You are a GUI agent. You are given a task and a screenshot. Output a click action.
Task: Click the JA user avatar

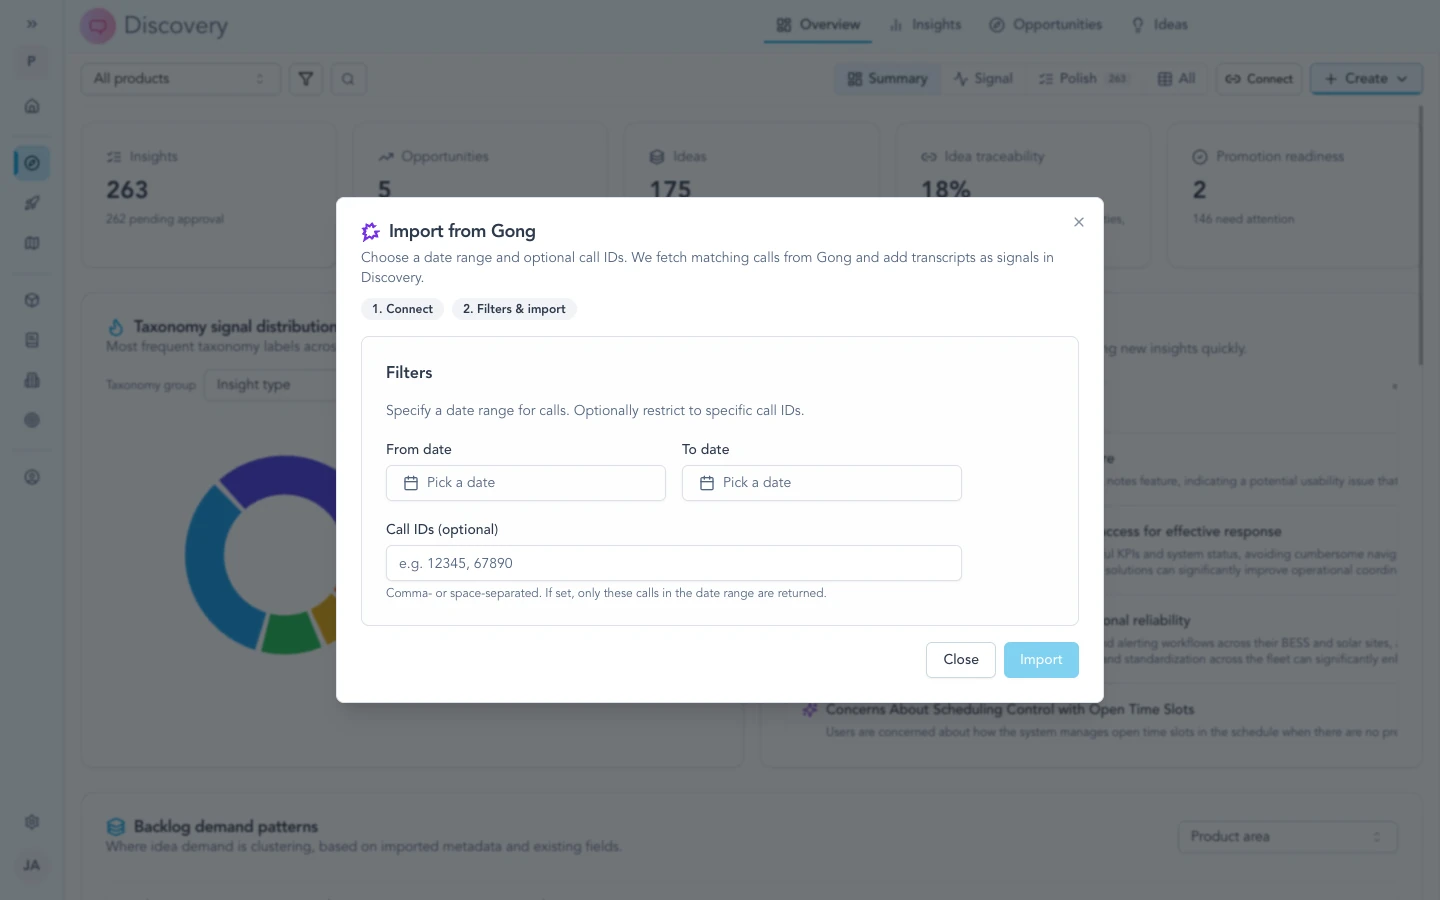tap(32, 865)
